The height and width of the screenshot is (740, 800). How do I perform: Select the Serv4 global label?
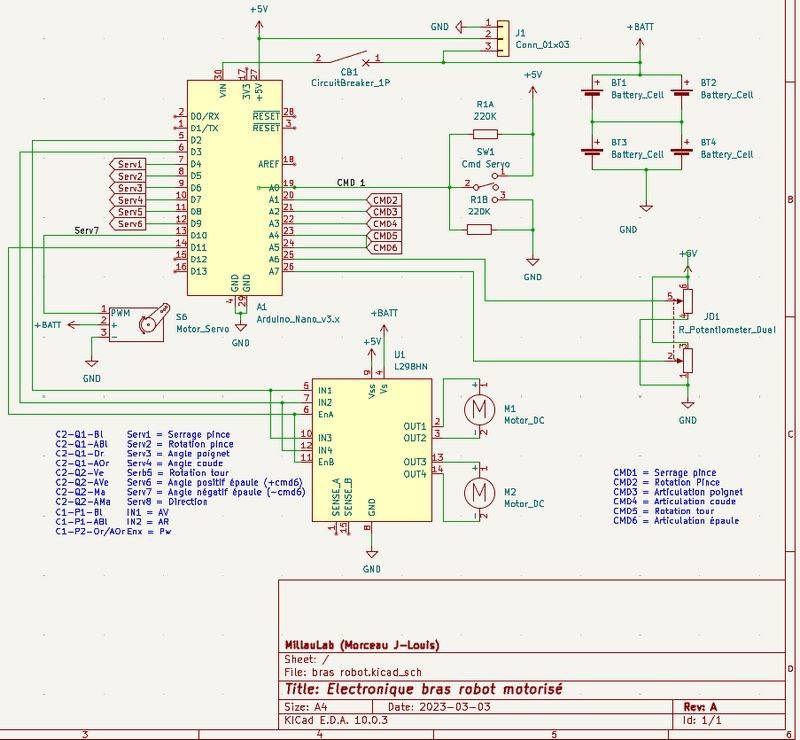[x=128, y=200]
